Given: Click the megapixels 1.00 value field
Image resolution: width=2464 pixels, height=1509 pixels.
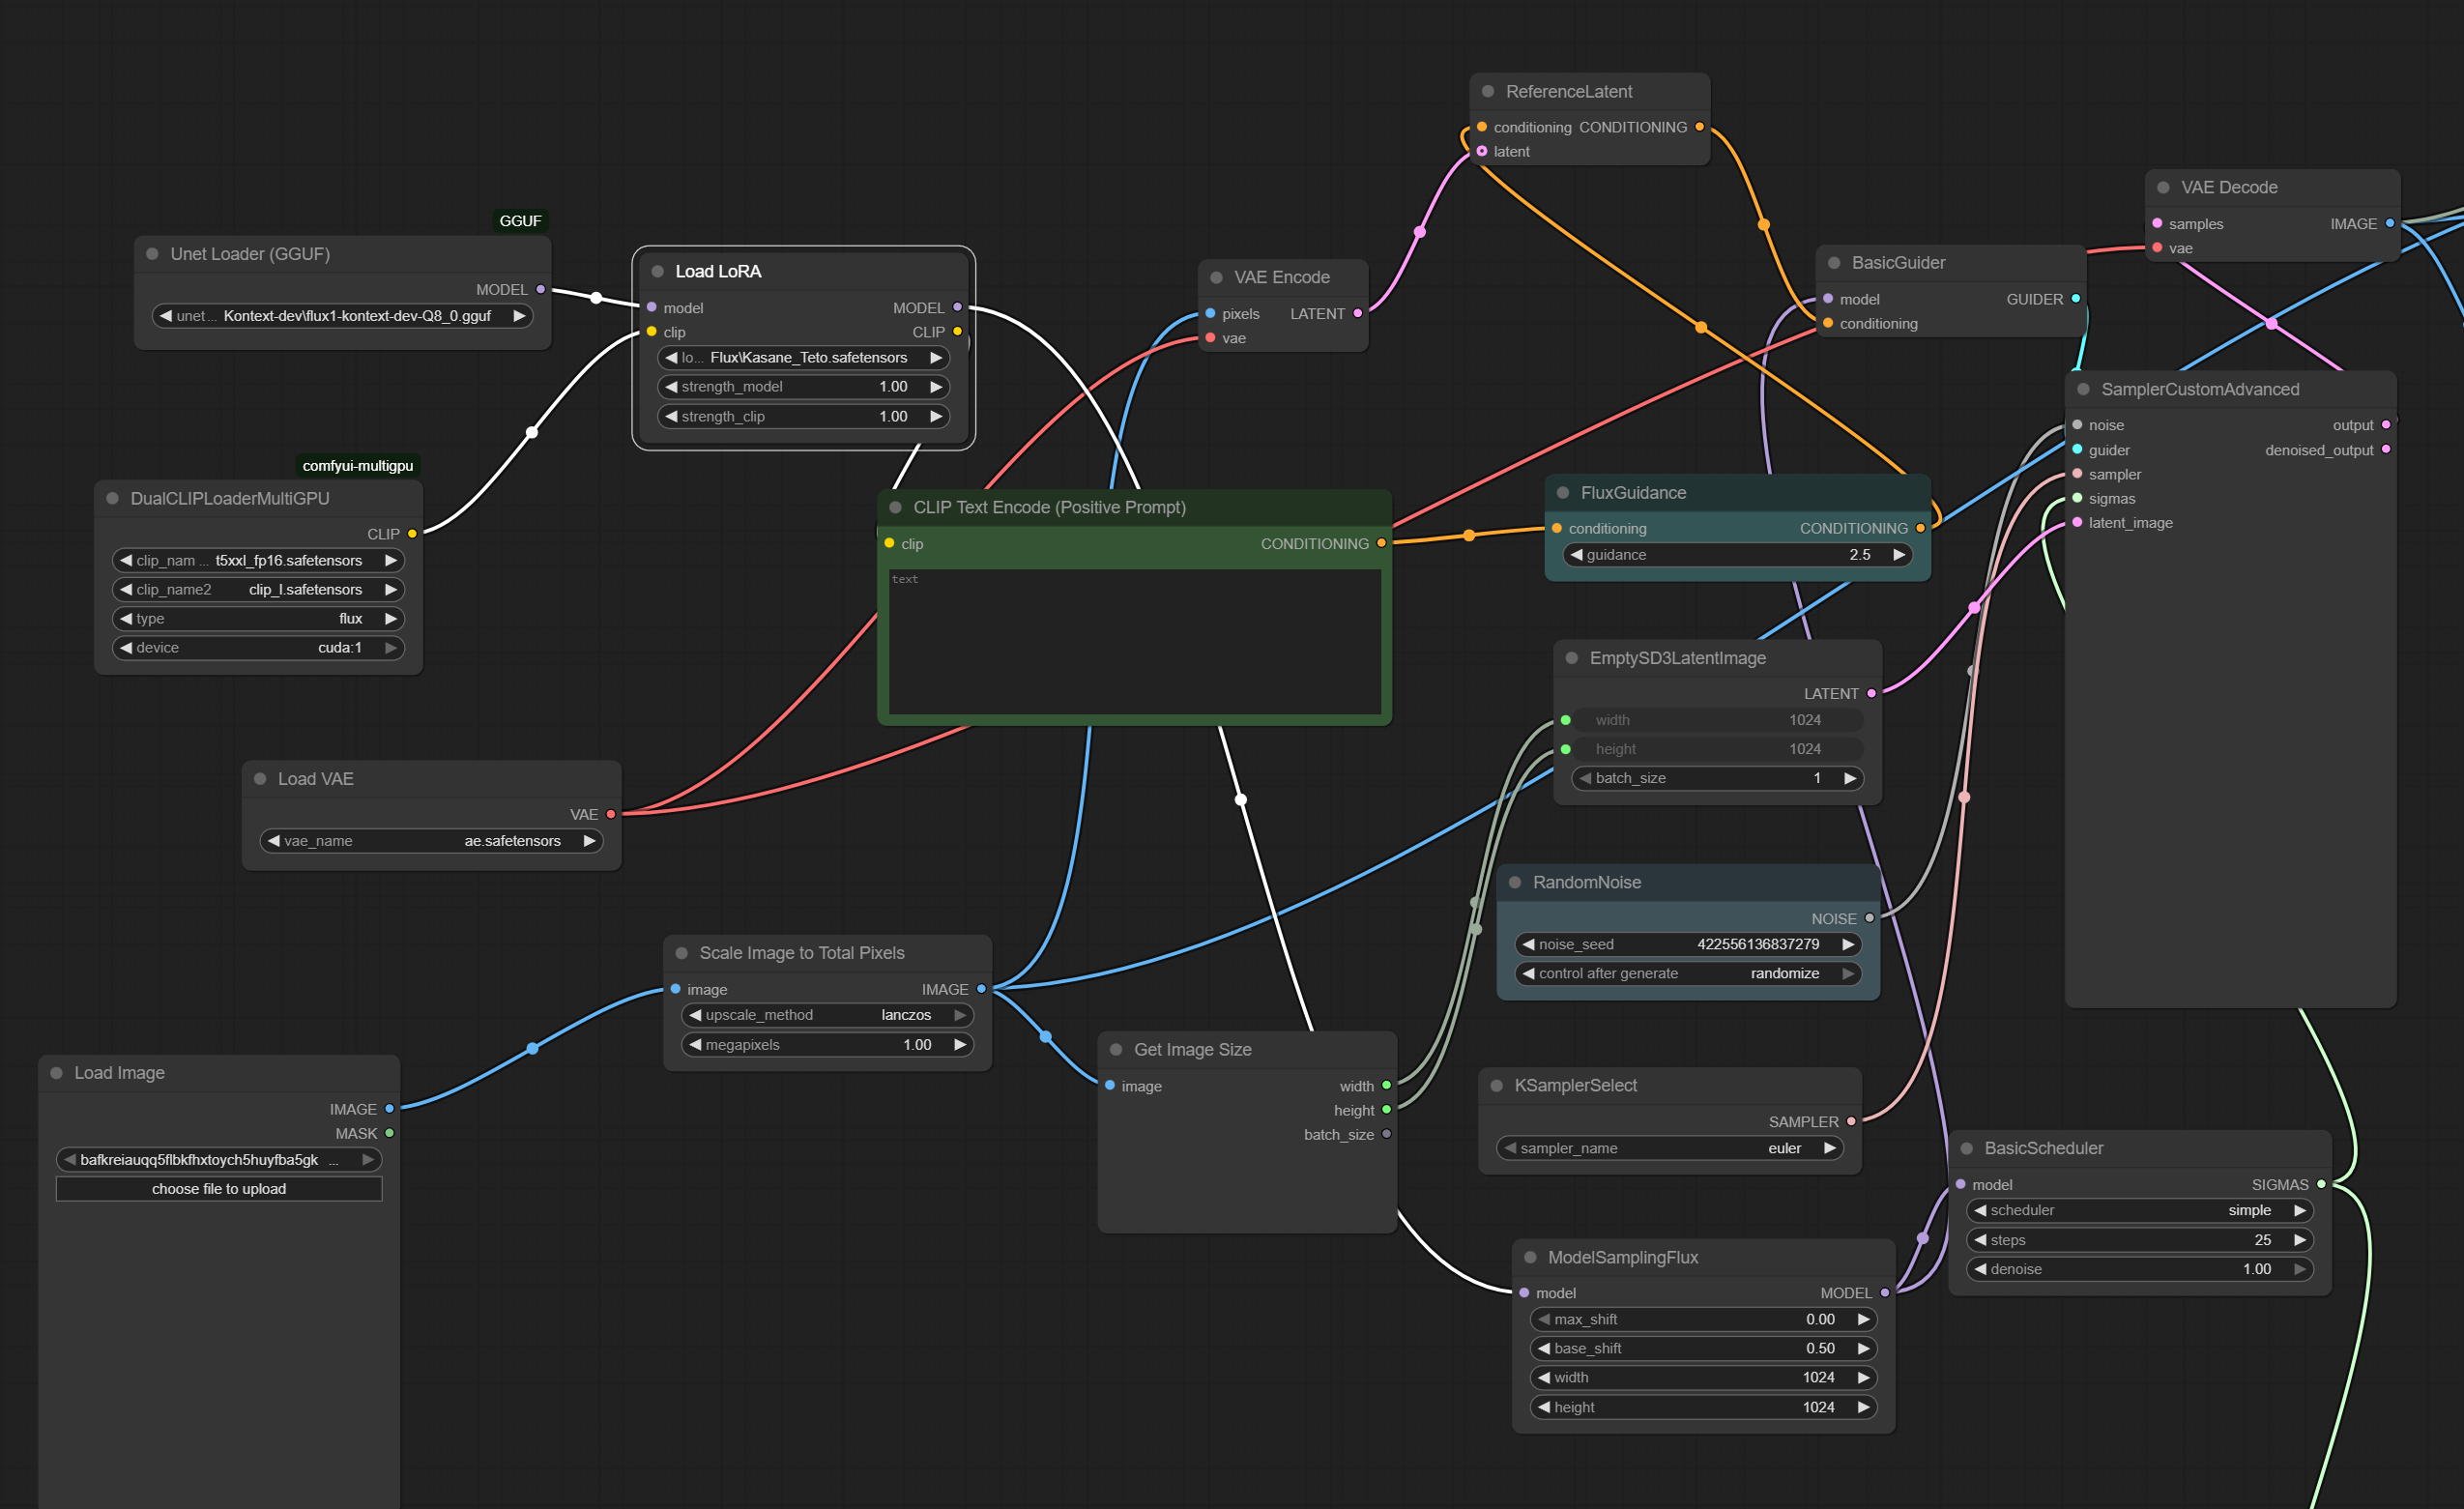Looking at the screenshot, I should click(x=827, y=1044).
